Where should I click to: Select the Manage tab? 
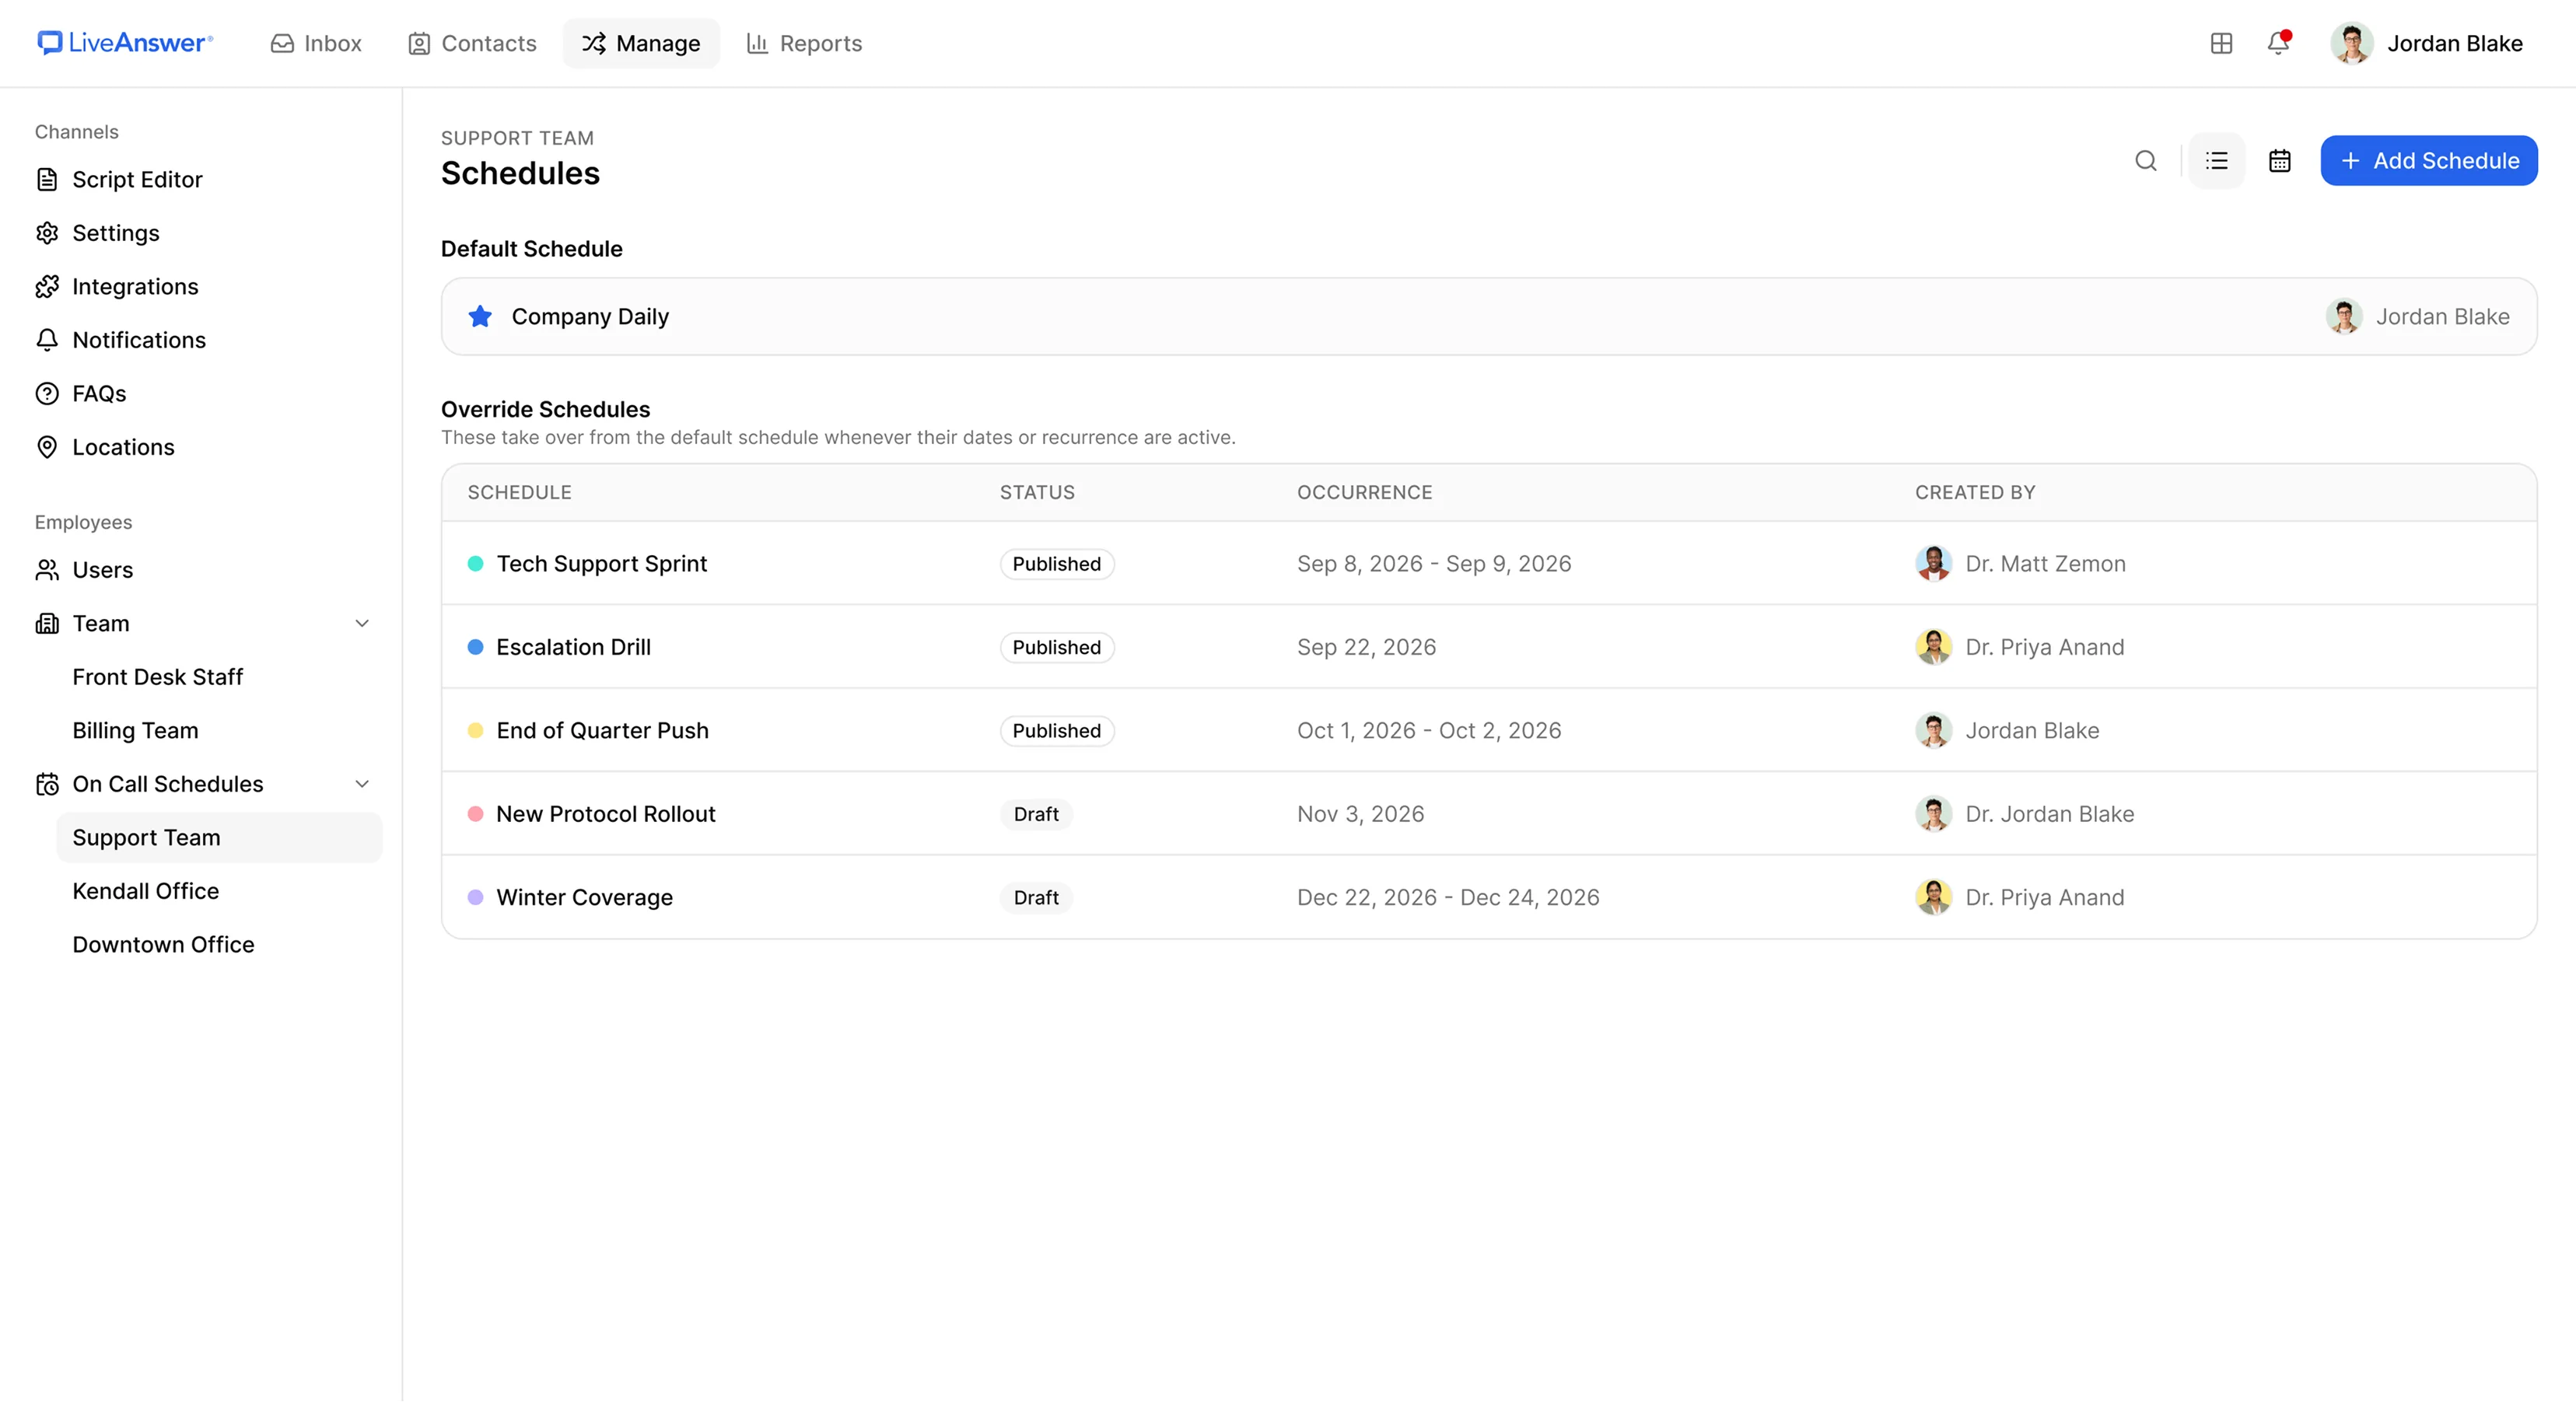(641, 43)
